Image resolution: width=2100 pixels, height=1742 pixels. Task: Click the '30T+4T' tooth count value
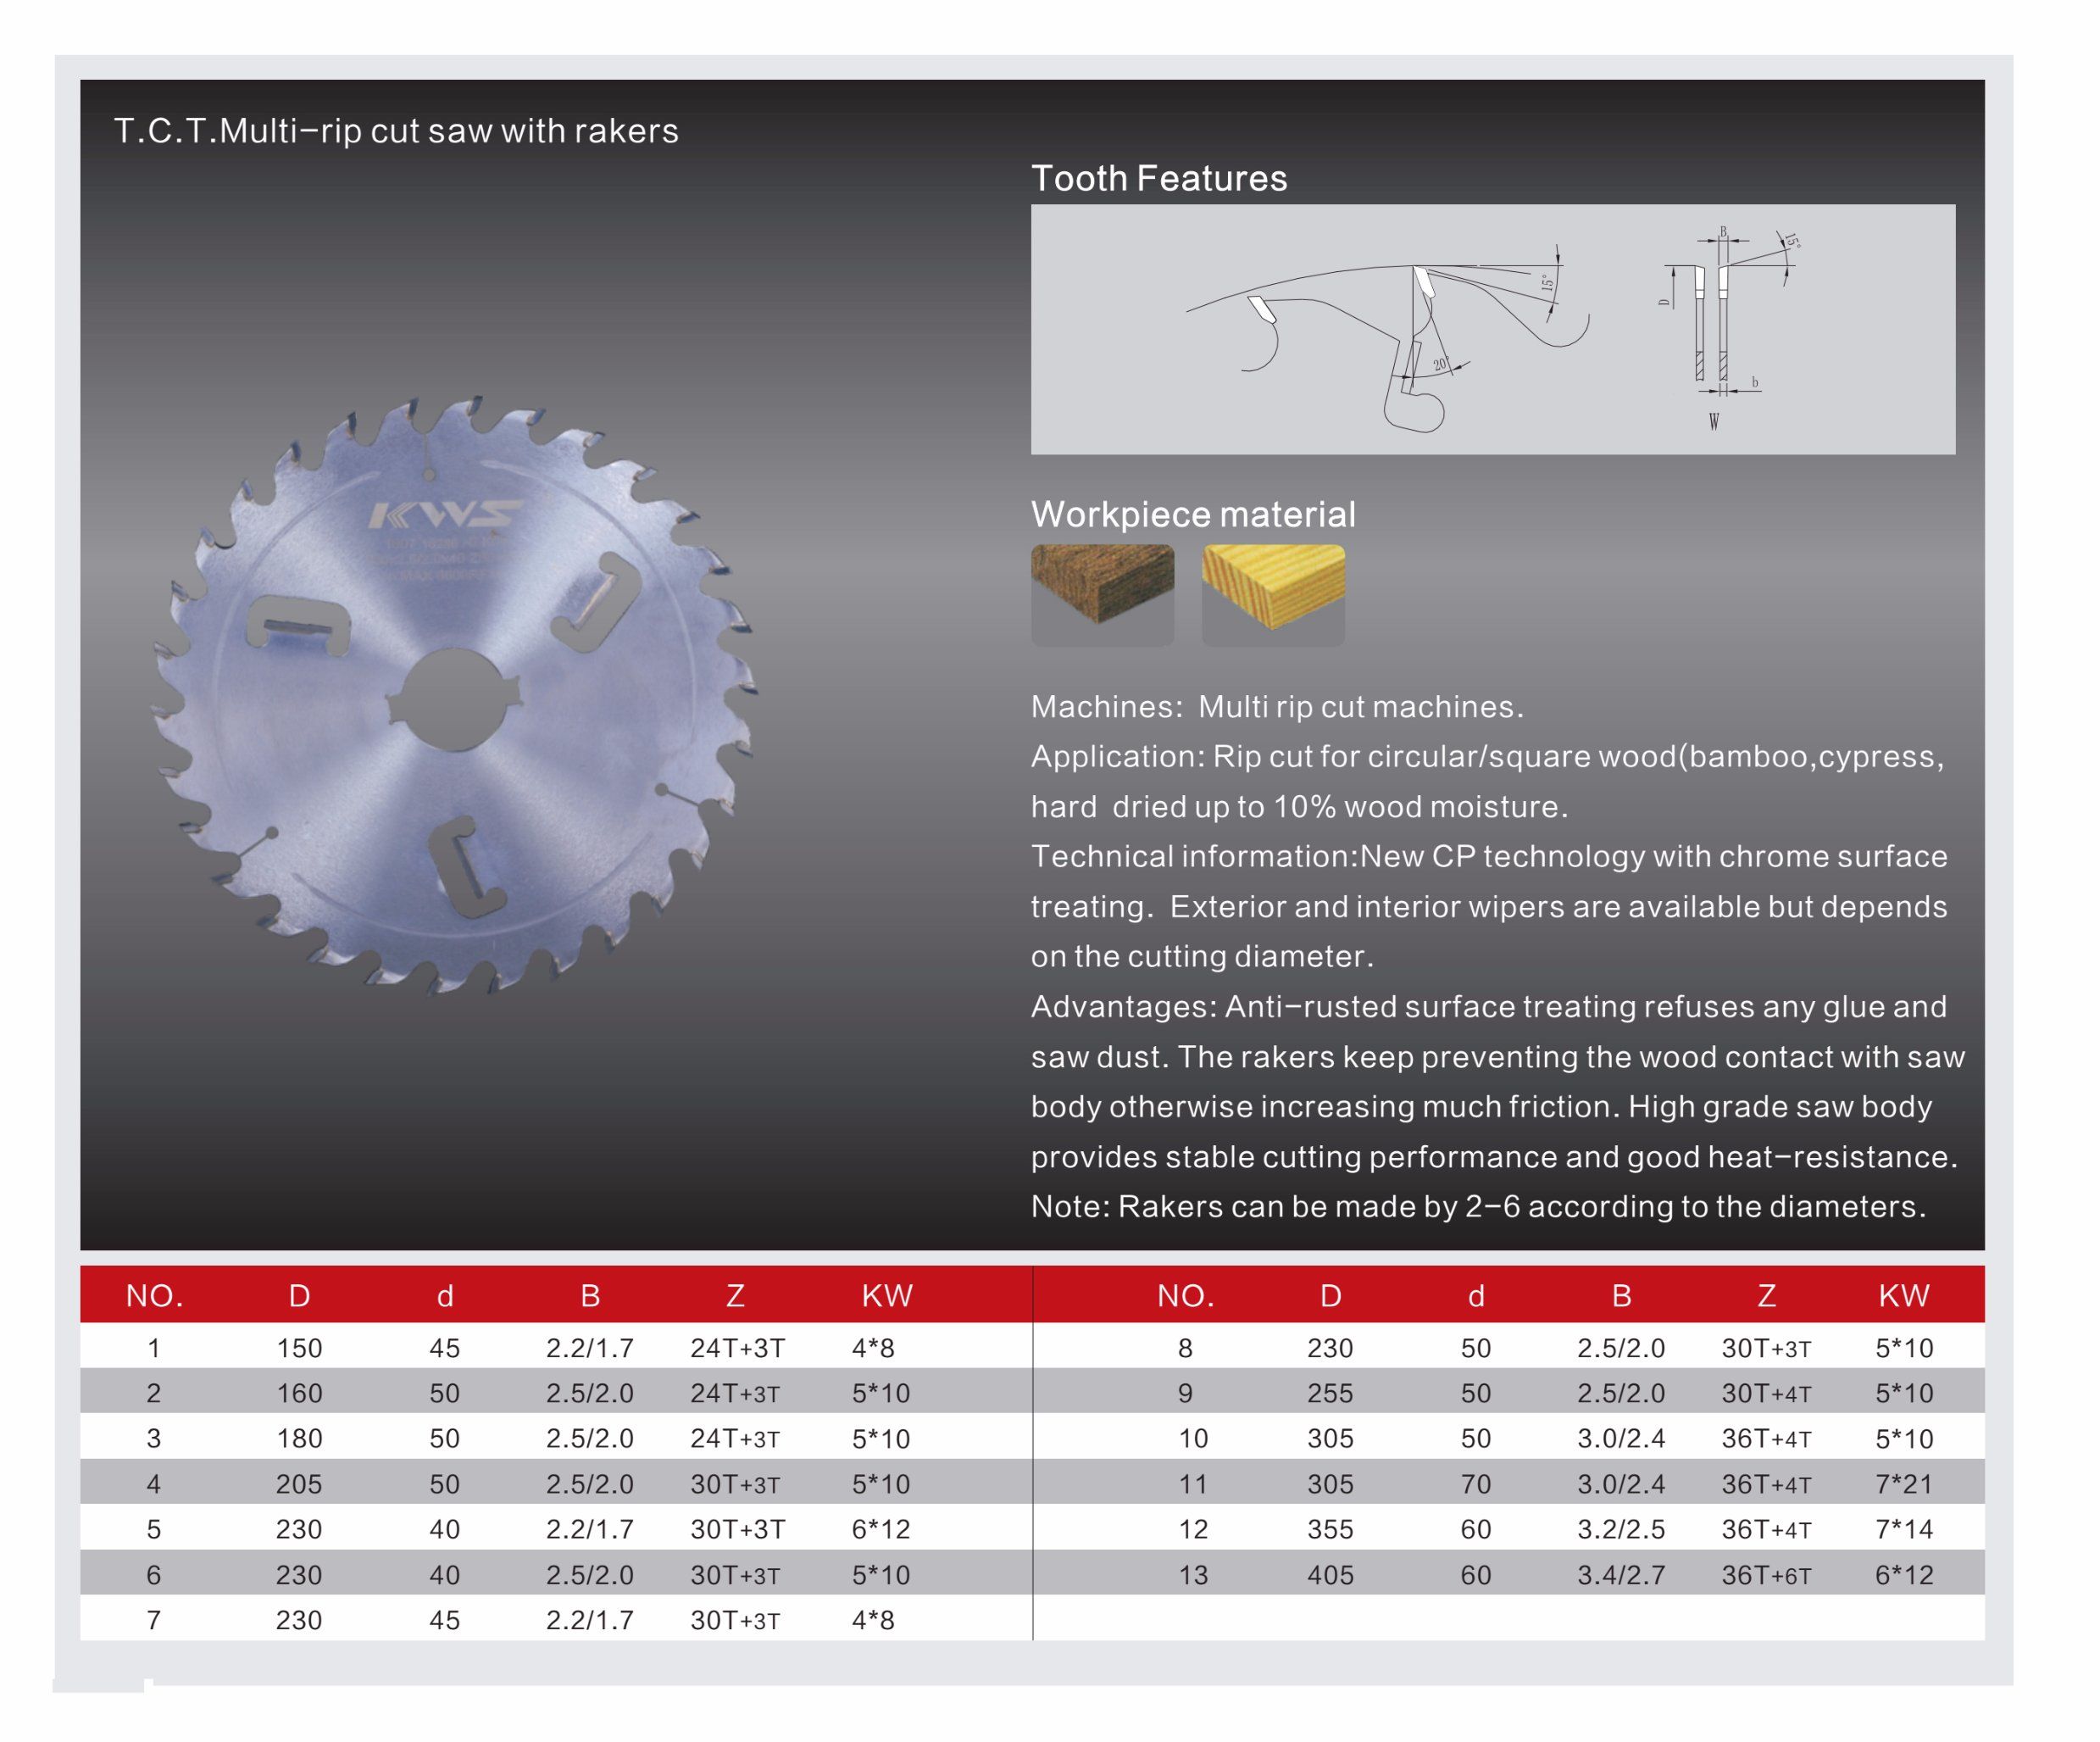[1766, 1393]
